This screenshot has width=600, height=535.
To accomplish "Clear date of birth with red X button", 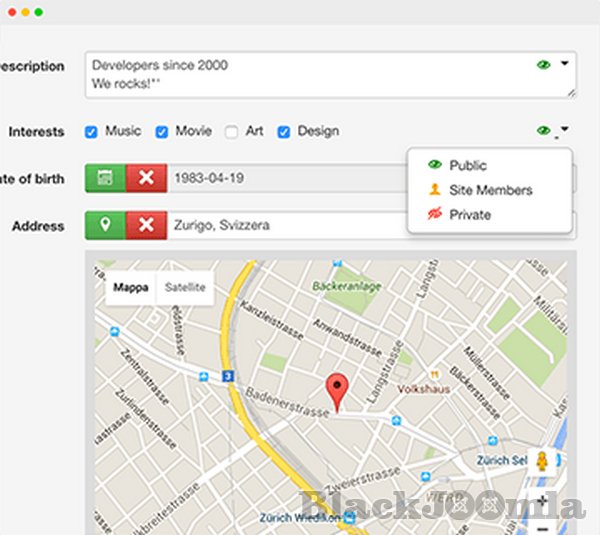I will click(146, 178).
